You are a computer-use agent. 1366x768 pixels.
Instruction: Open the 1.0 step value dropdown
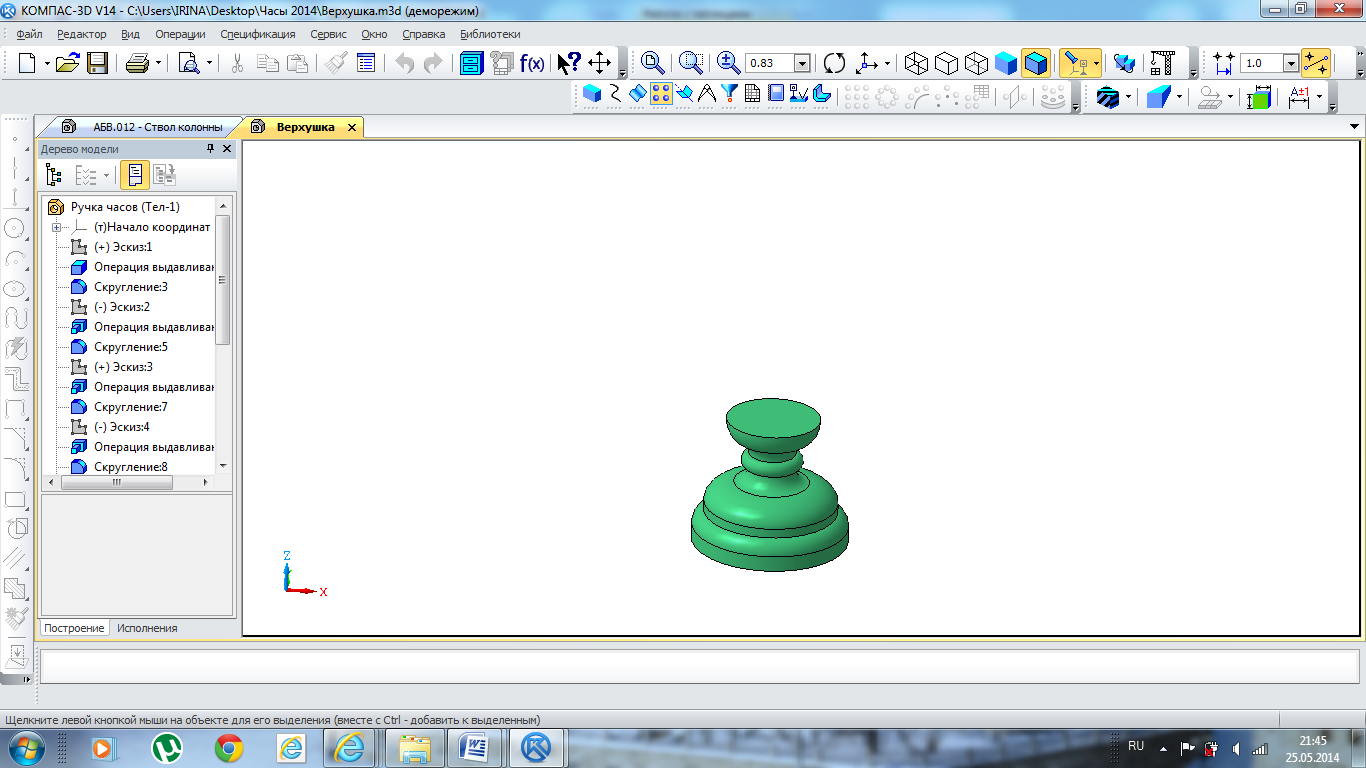tap(1290, 63)
